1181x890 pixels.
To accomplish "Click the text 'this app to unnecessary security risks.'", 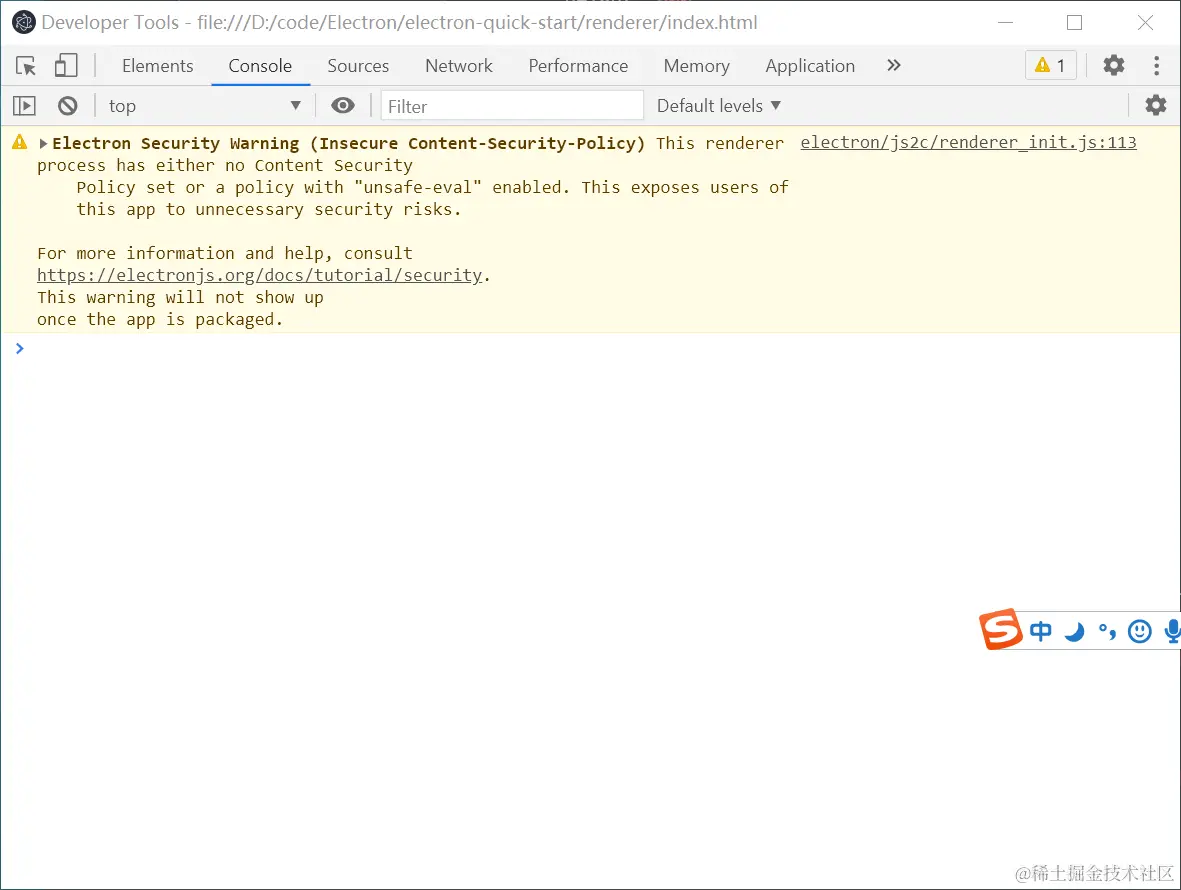I will coord(268,209).
